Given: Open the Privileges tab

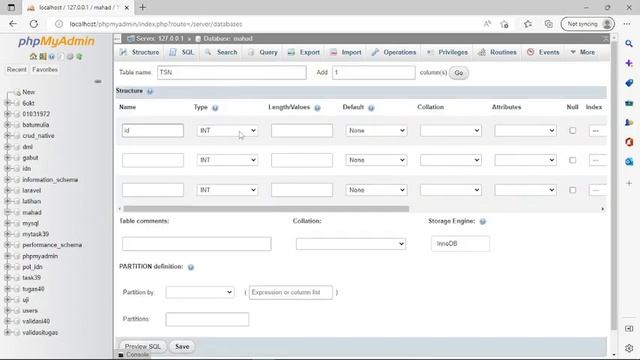Looking at the screenshot, I should (x=448, y=52).
